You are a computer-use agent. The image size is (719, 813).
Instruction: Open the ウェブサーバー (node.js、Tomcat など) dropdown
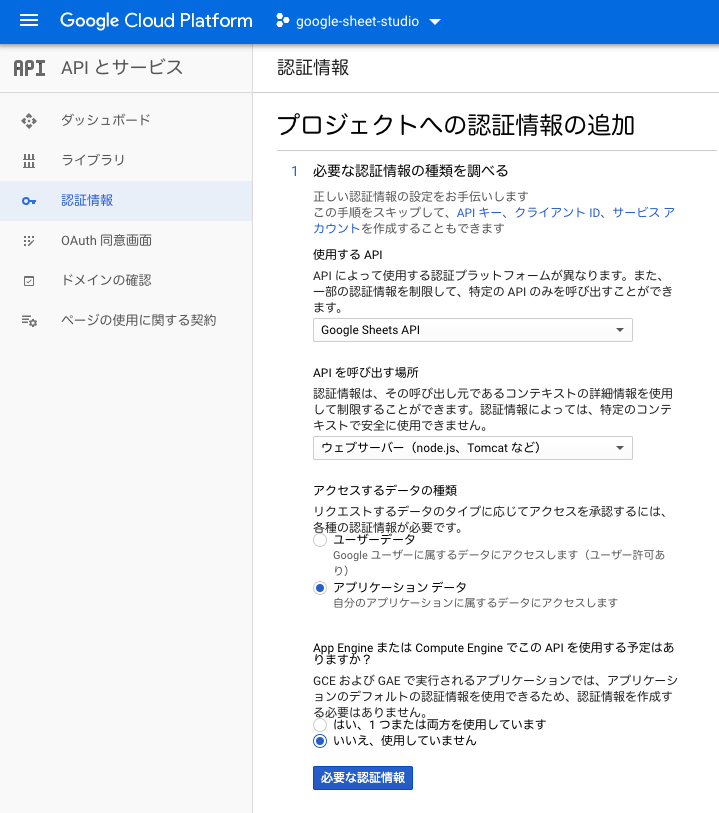click(x=473, y=448)
